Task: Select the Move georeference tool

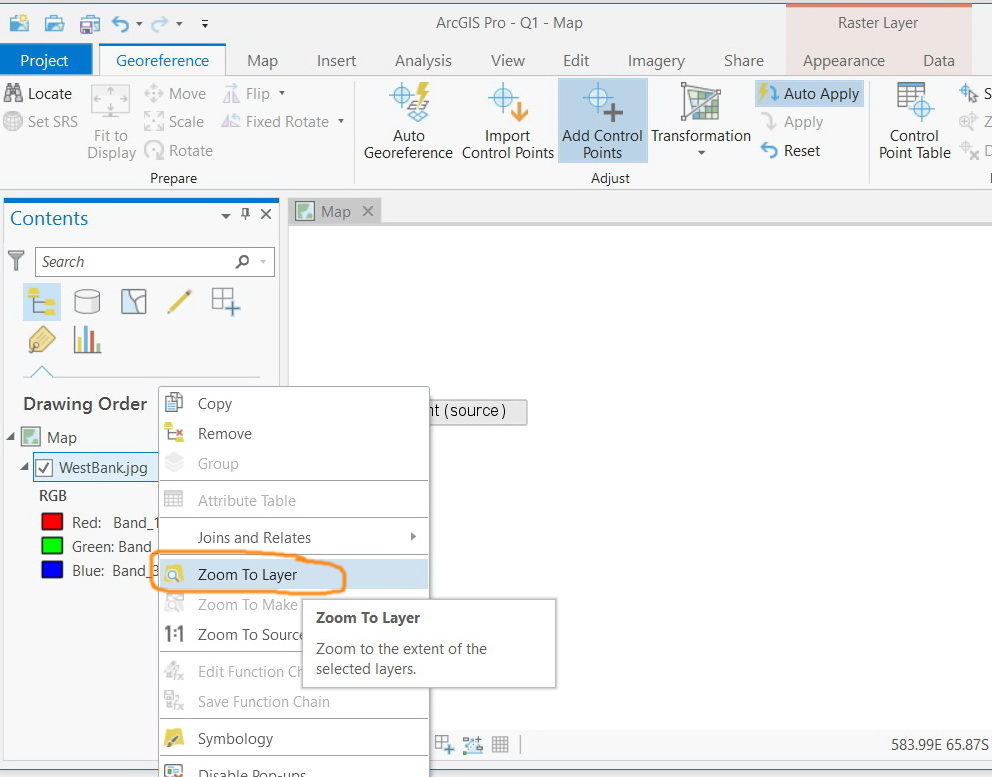Action: click(x=175, y=94)
